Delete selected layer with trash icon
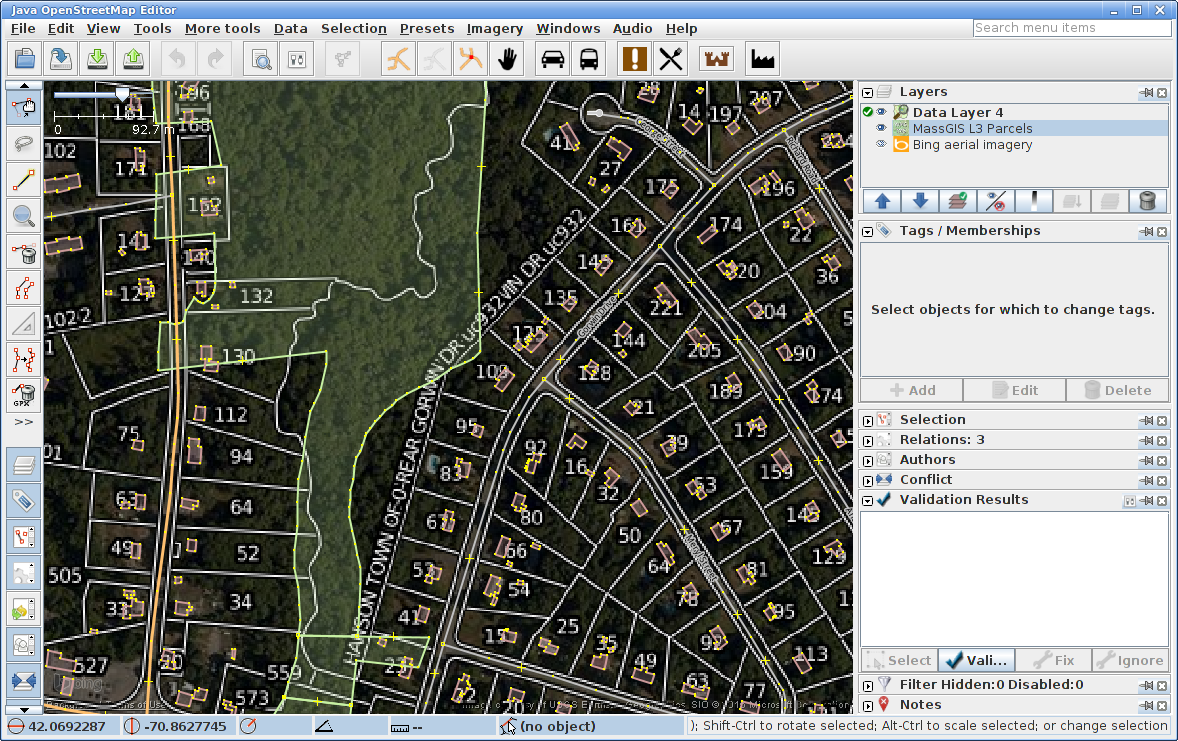 [1148, 201]
